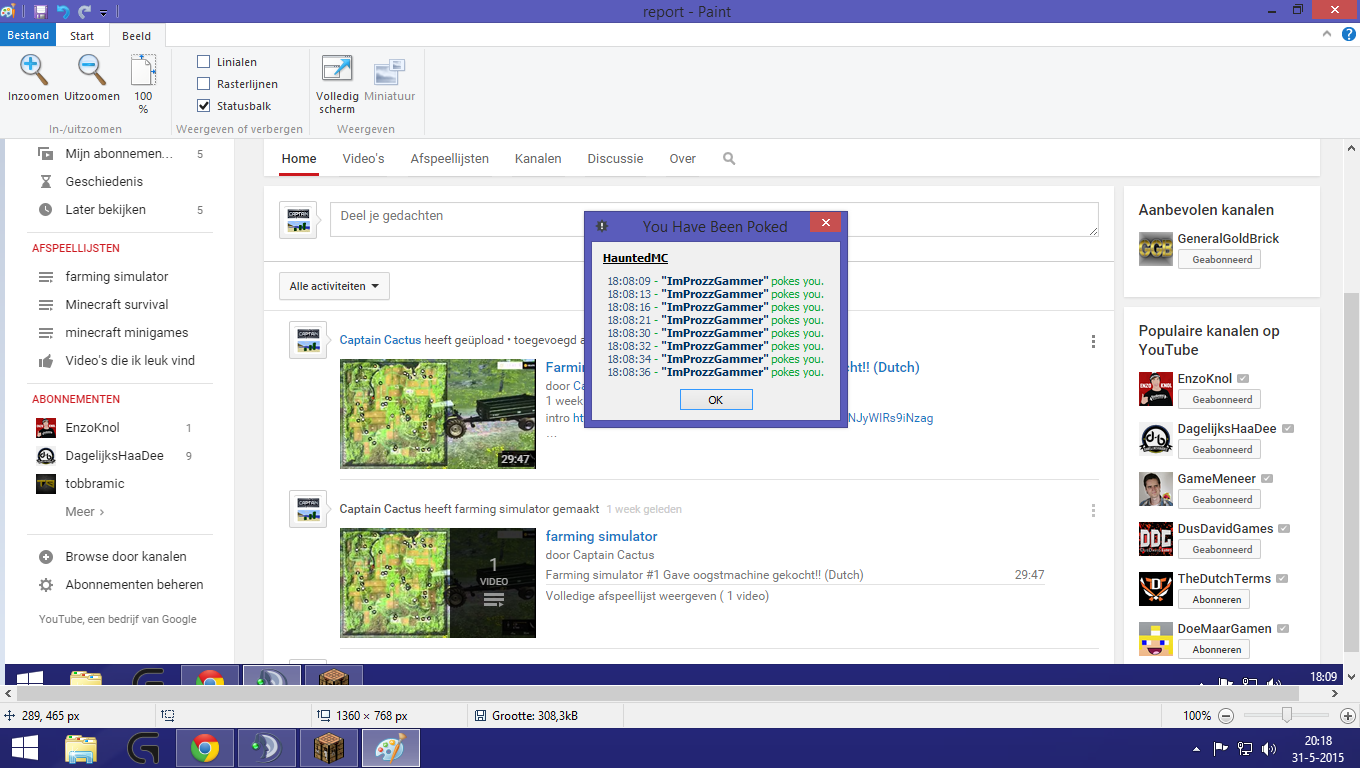Click the Inzoomen magnifier tool
Image resolution: width=1360 pixels, height=768 pixels.
pyautogui.click(x=33, y=78)
